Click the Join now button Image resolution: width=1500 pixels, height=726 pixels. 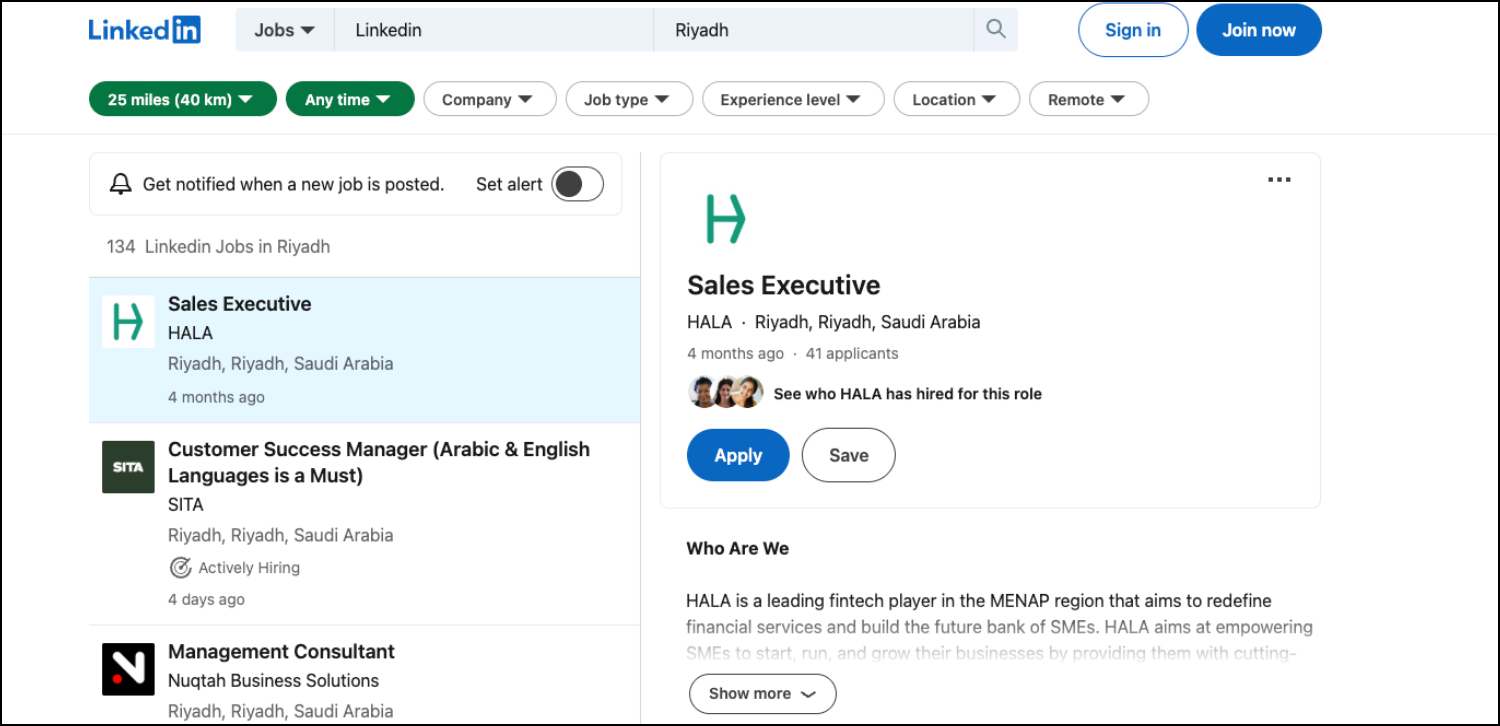tap(1259, 30)
